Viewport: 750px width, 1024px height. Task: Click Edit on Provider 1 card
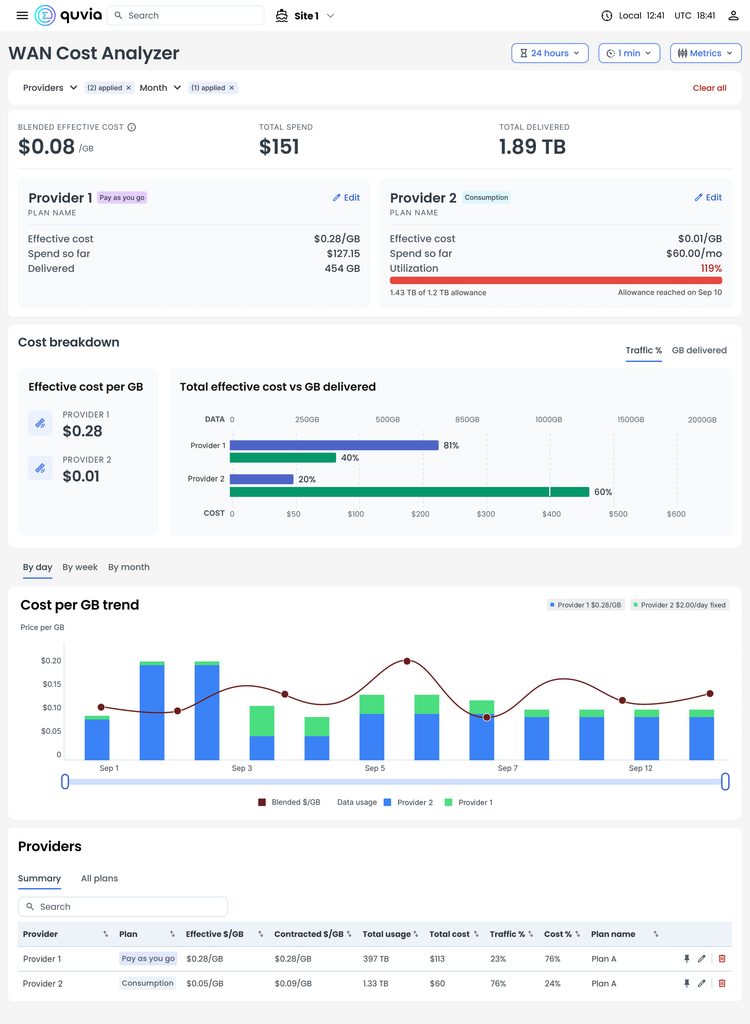(346, 198)
